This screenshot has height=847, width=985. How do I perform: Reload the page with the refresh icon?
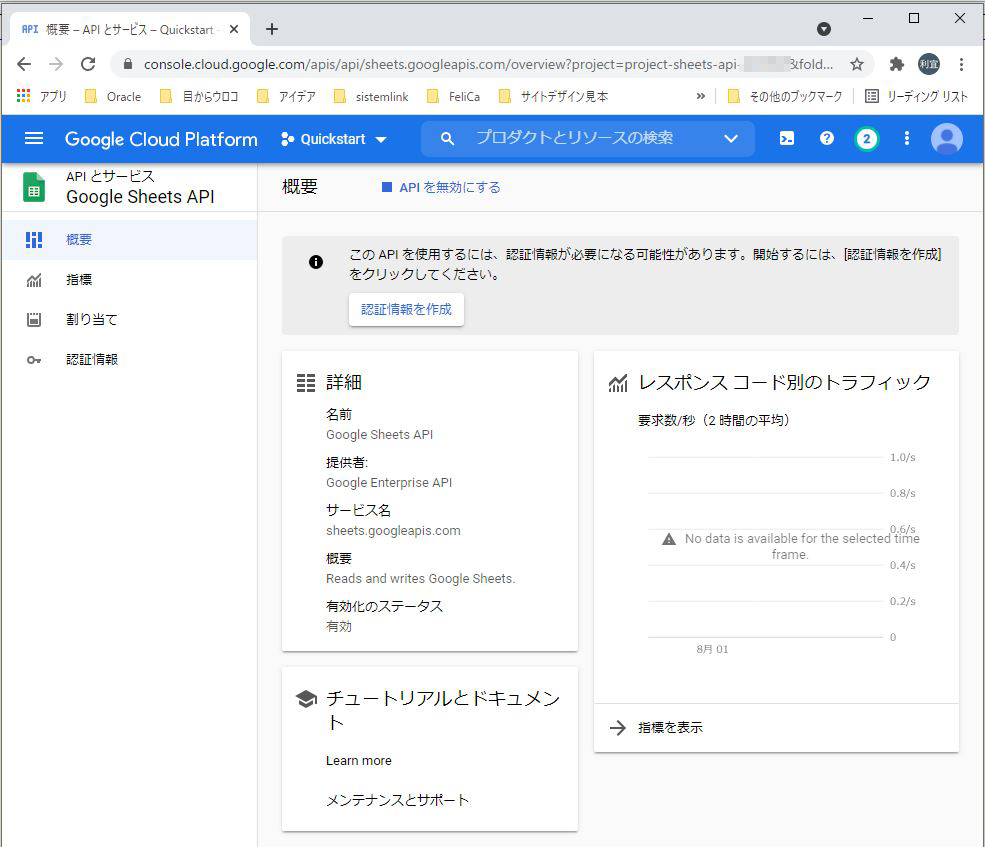89,63
